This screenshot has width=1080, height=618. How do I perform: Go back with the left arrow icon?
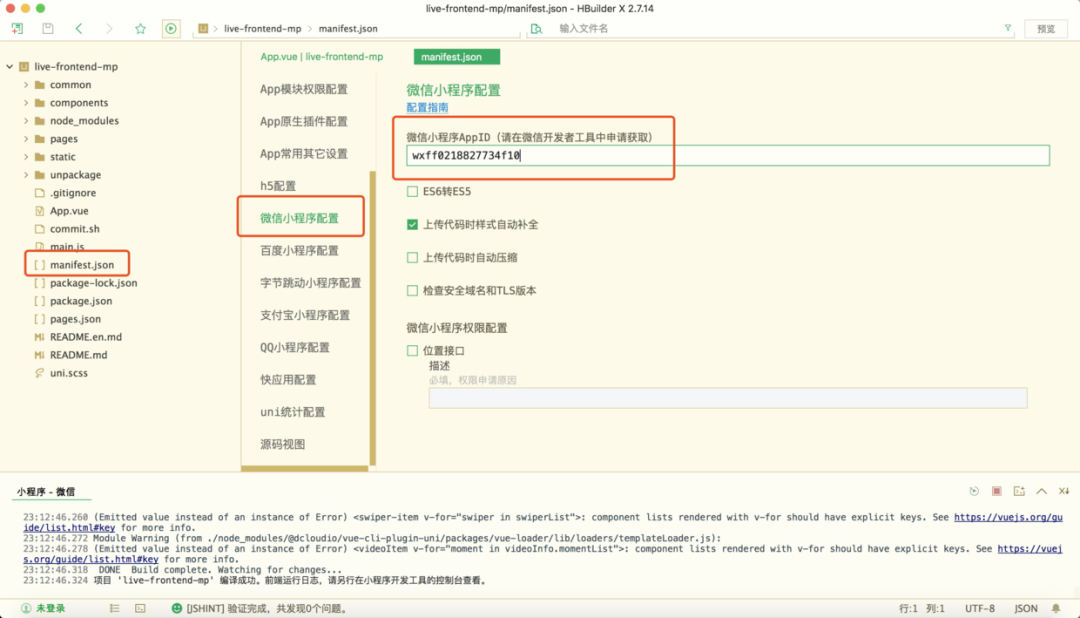pos(79,28)
